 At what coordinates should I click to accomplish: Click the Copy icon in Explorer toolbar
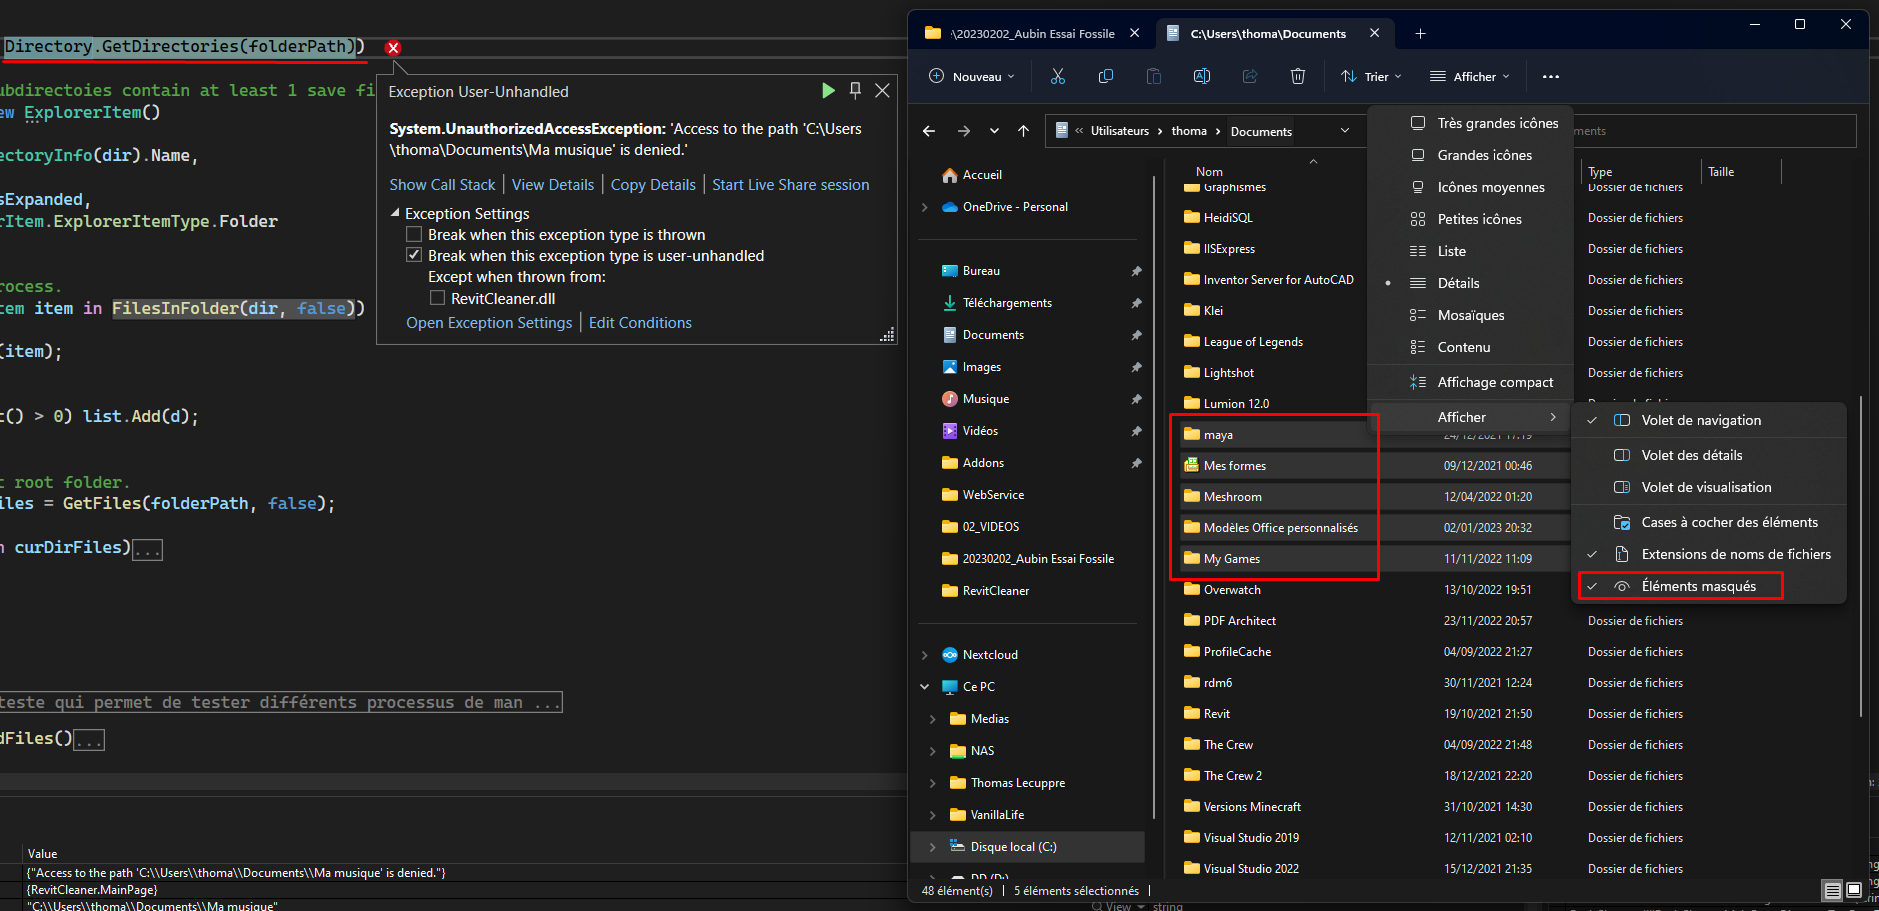click(1106, 76)
